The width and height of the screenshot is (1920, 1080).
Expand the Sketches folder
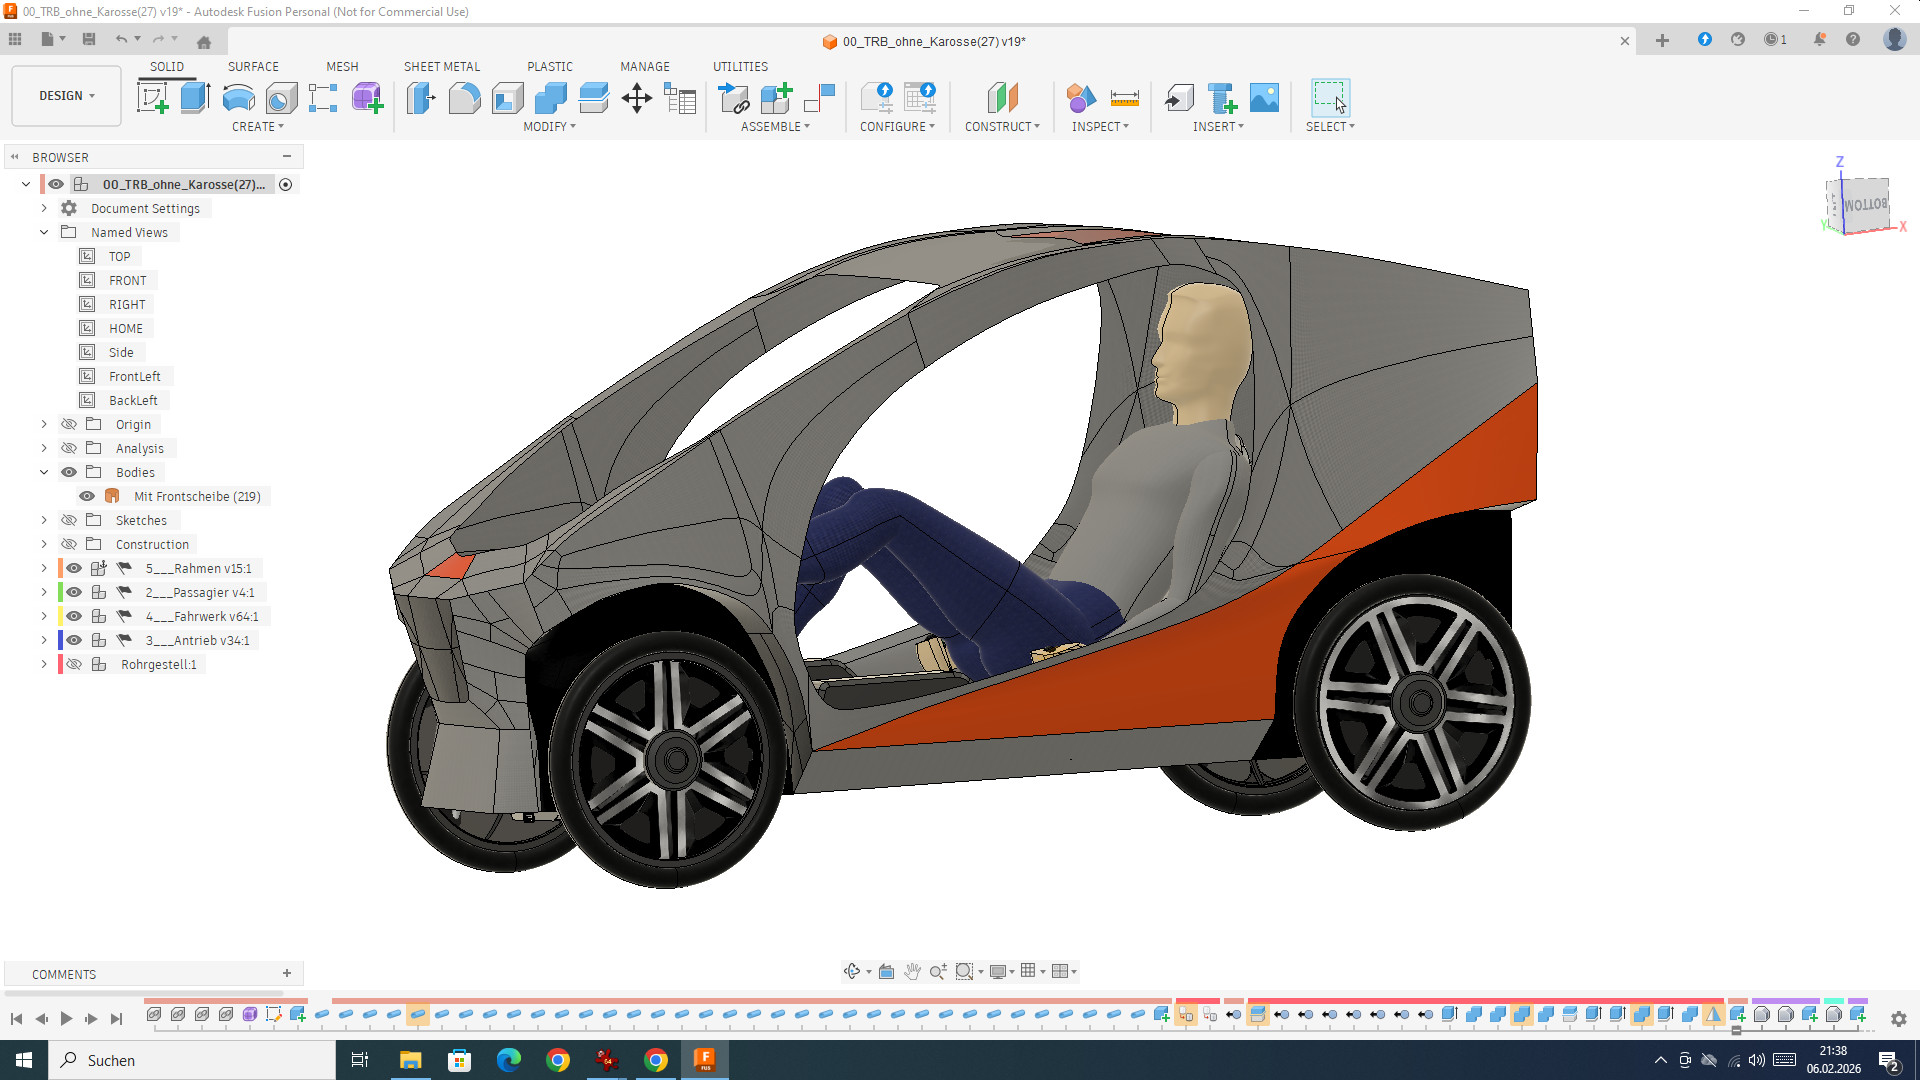[x=44, y=520]
